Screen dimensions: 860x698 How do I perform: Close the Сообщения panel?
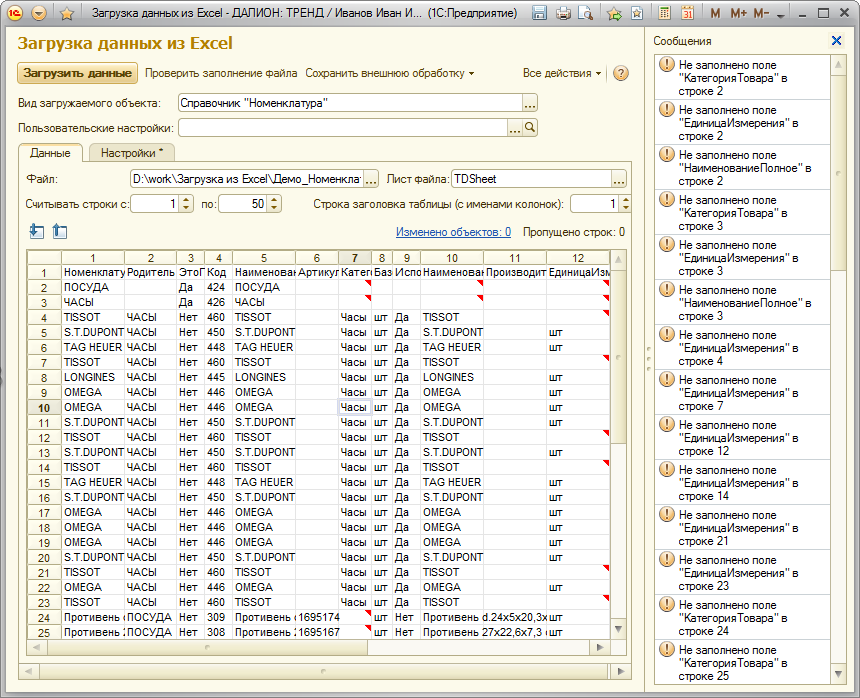coord(837,41)
